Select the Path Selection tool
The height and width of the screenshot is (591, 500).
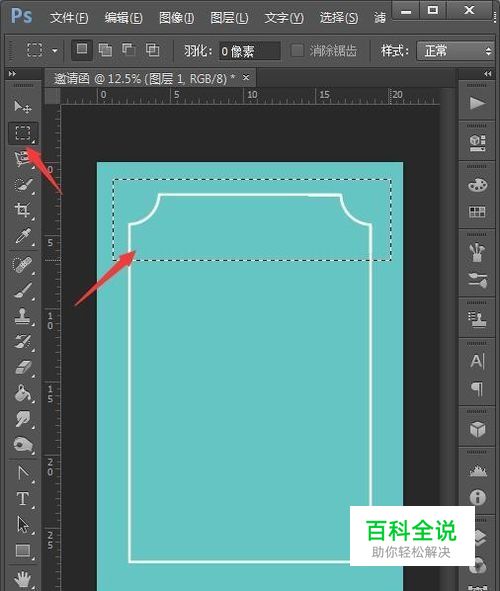point(23,524)
